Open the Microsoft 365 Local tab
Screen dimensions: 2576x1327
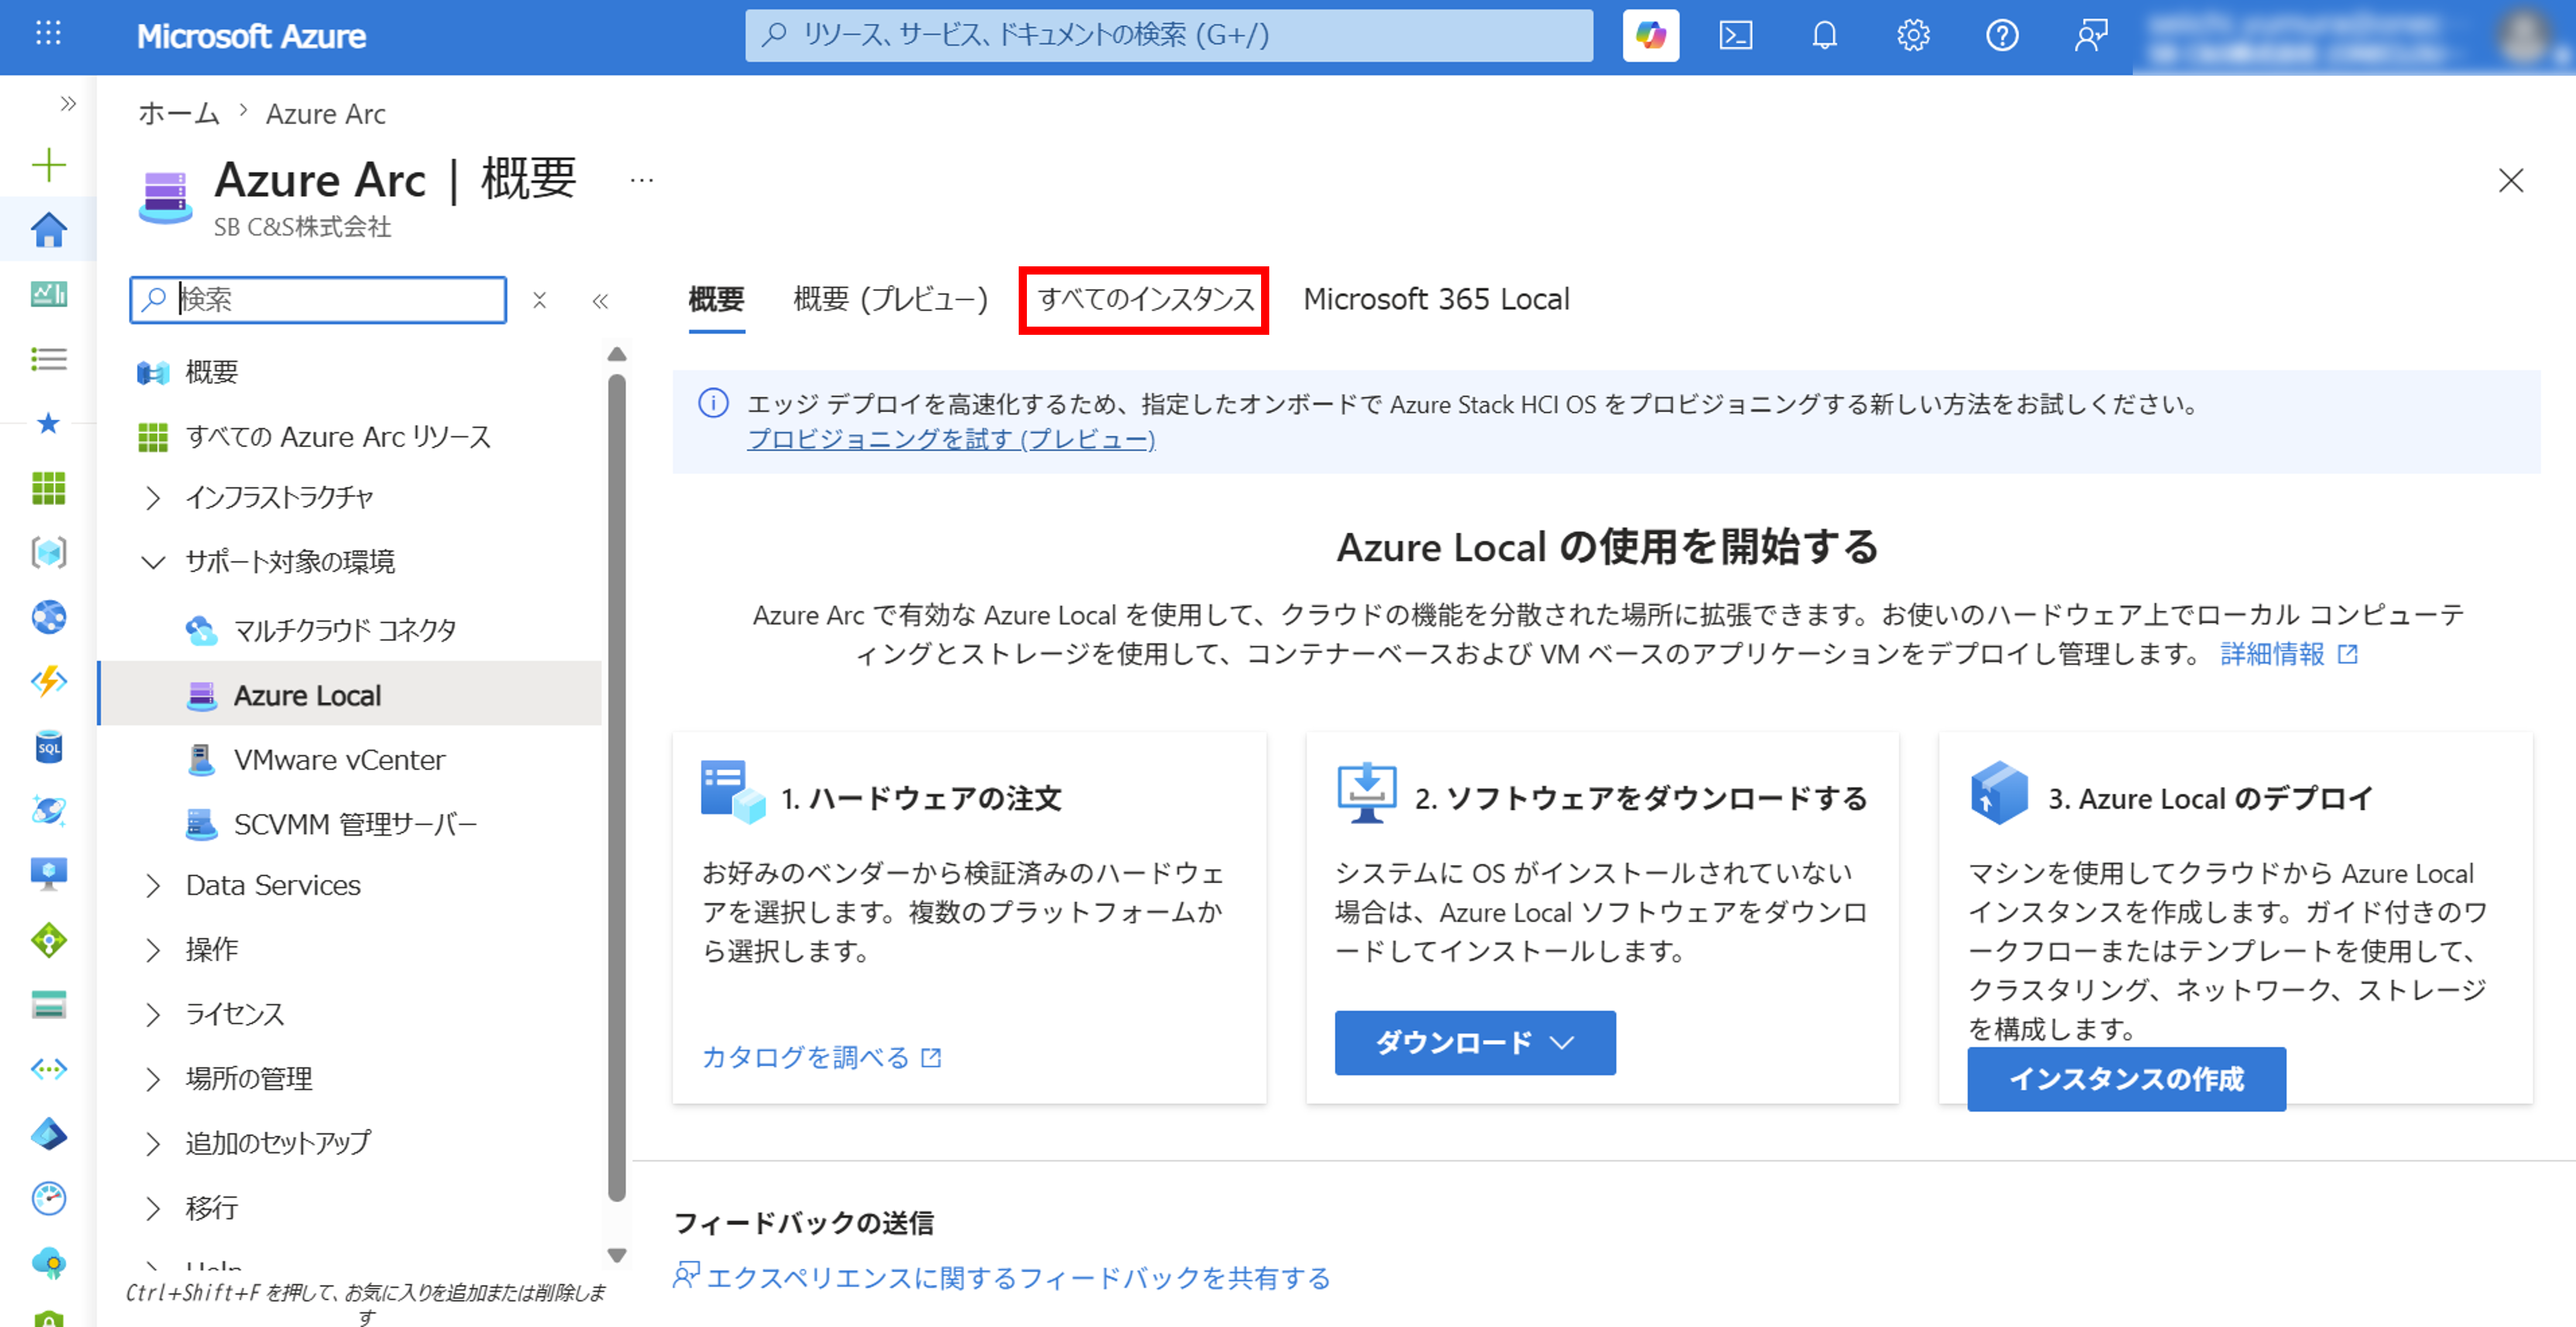(x=1436, y=299)
